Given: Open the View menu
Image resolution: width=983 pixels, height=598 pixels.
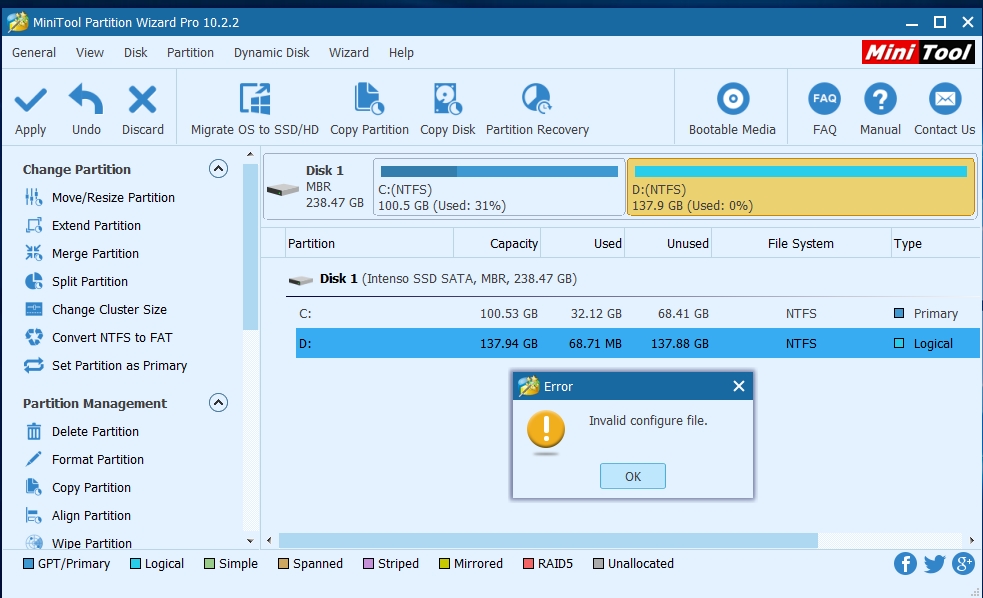Looking at the screenshot, I should tap(90, 53).
